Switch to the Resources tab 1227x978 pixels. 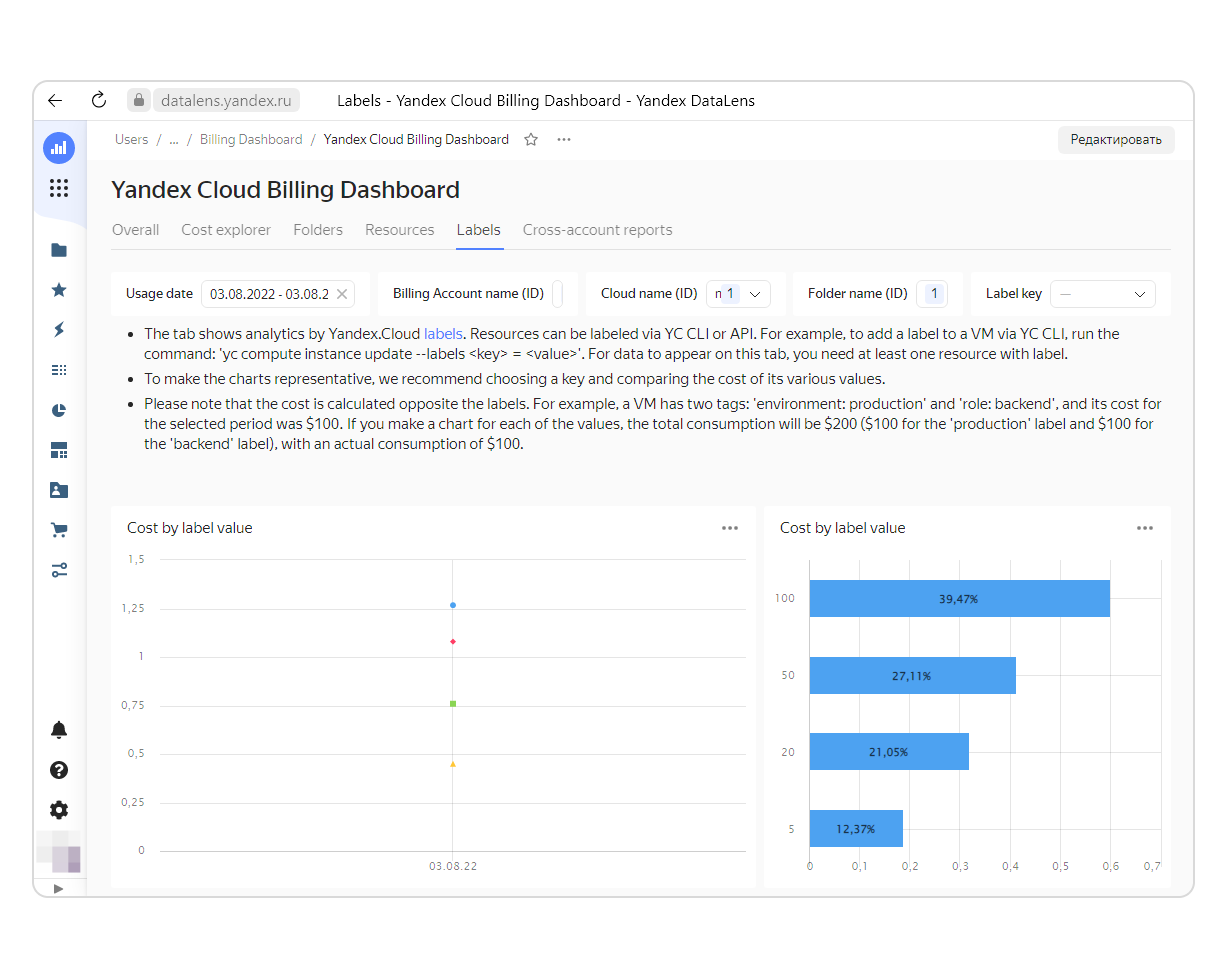tap(400, 230)
